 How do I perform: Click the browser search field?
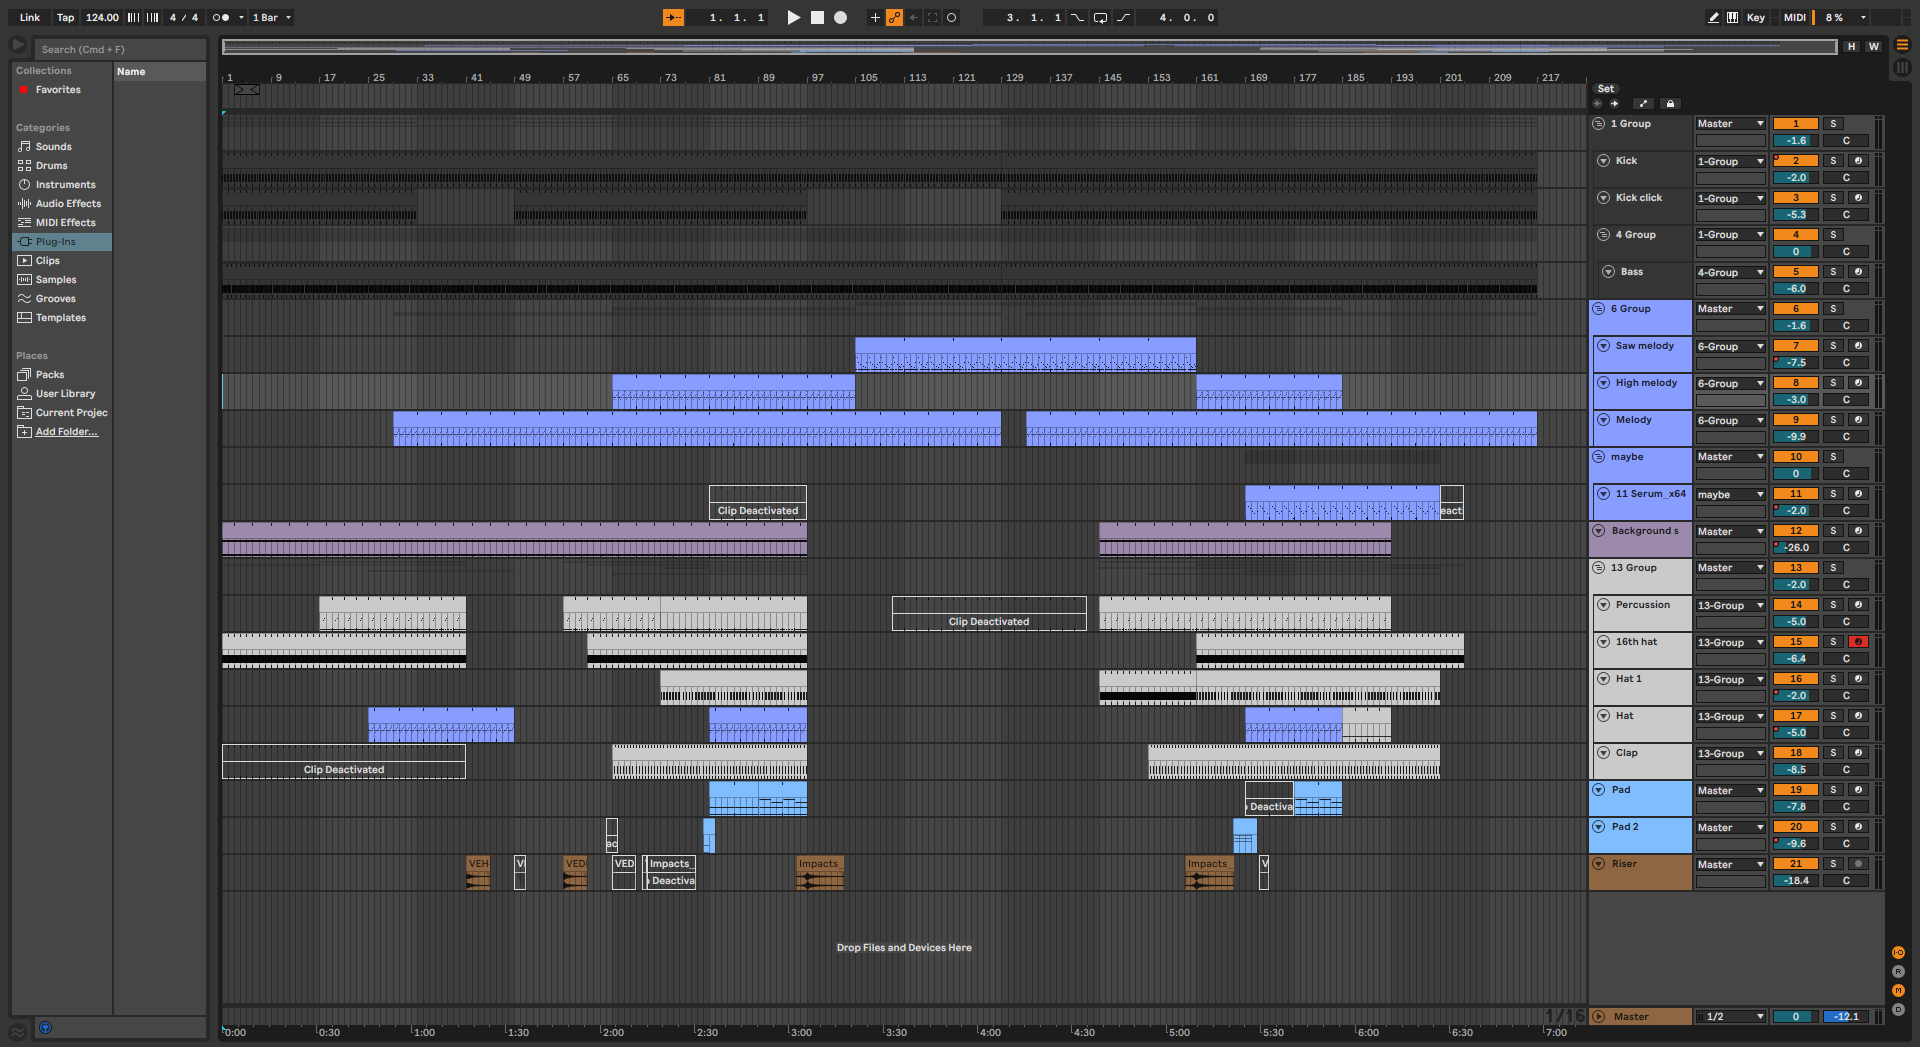pos(120,49)
